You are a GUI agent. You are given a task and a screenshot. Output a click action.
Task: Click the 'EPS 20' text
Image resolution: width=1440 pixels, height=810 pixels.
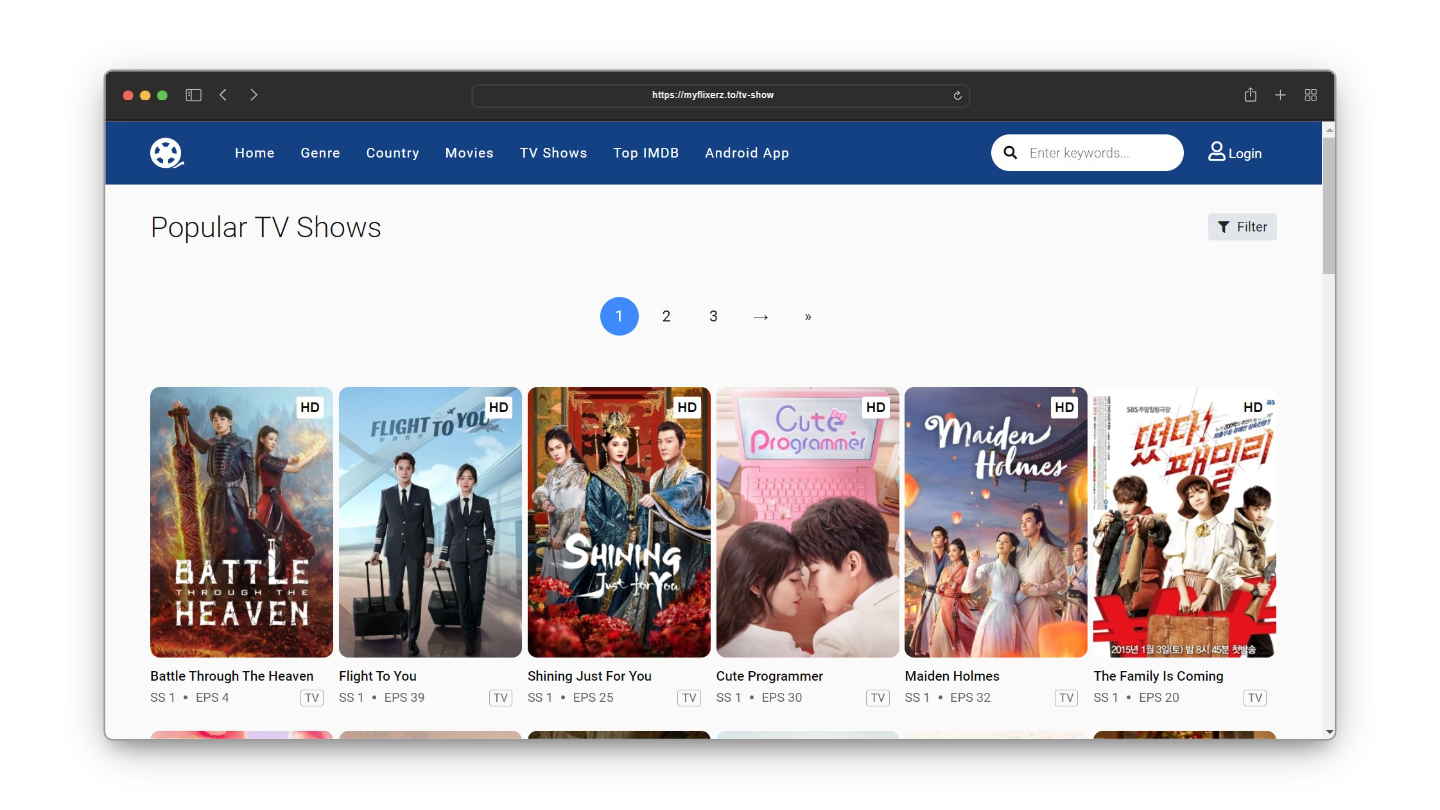1159,698
